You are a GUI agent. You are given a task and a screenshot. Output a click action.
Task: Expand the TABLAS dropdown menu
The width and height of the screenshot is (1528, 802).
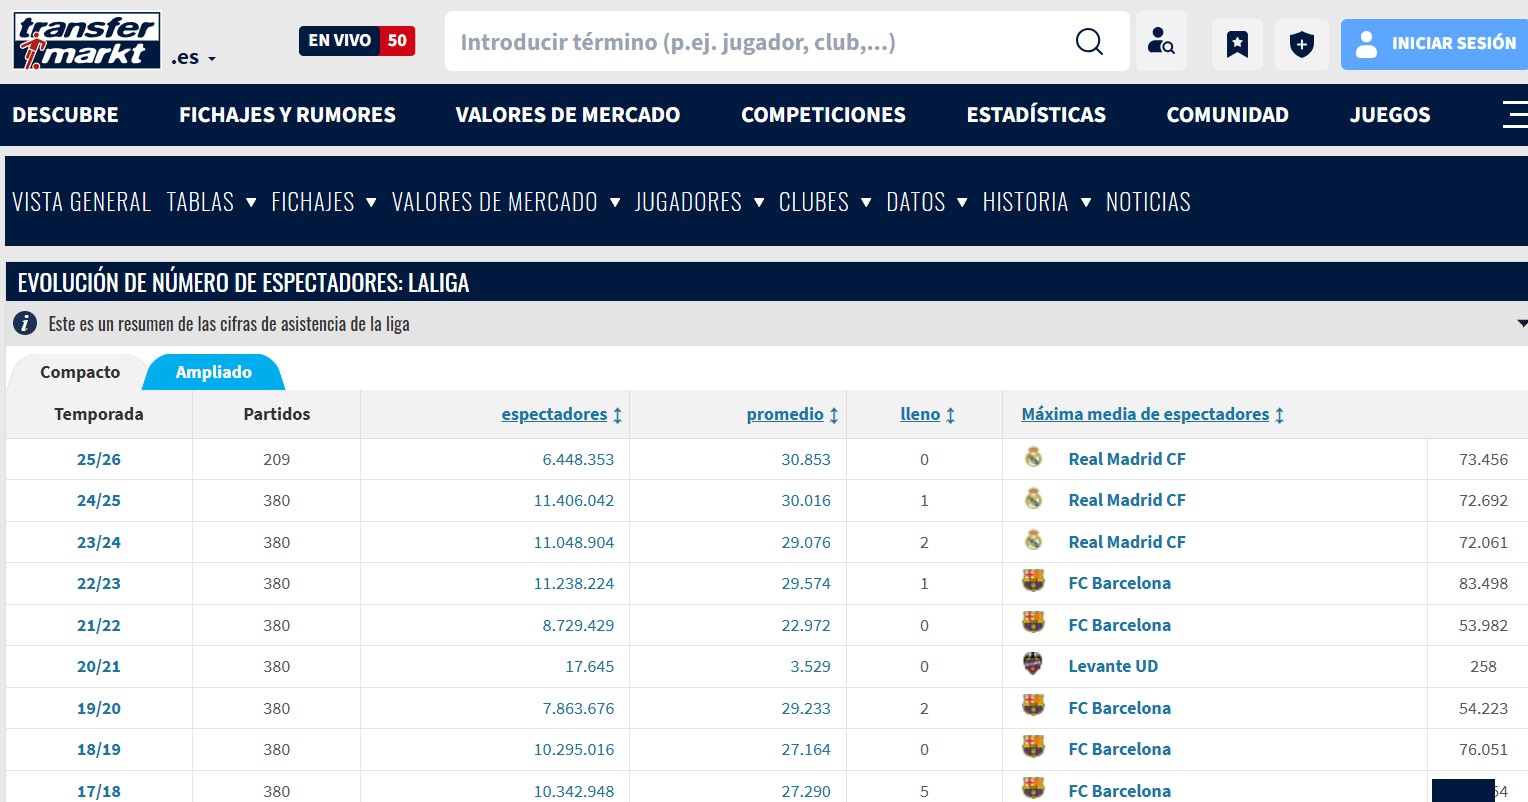pyautogui.click(x=211, y=202)
